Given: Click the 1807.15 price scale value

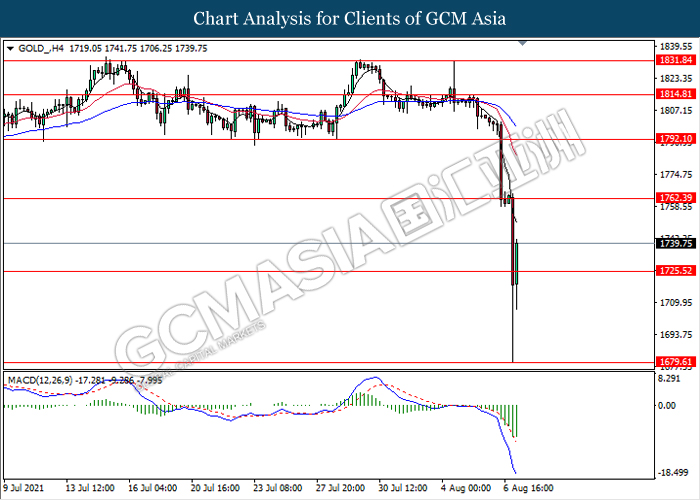Looking at the screenshot, I should pos(676,110).
